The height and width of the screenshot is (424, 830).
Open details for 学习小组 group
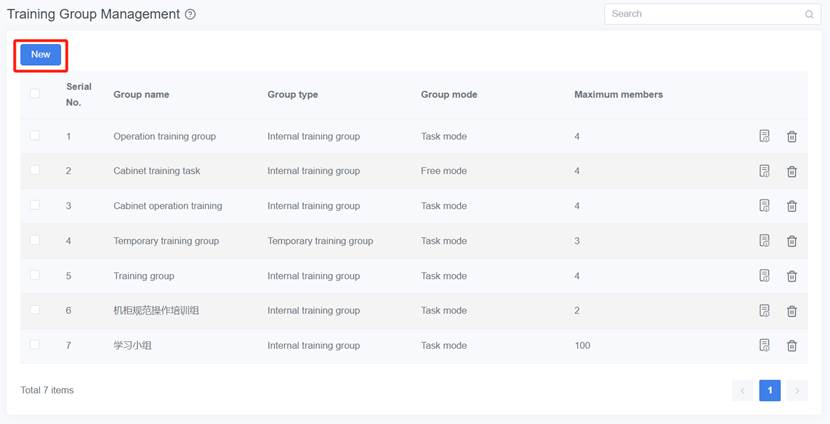pyautogui.click(x=764, y=345)
